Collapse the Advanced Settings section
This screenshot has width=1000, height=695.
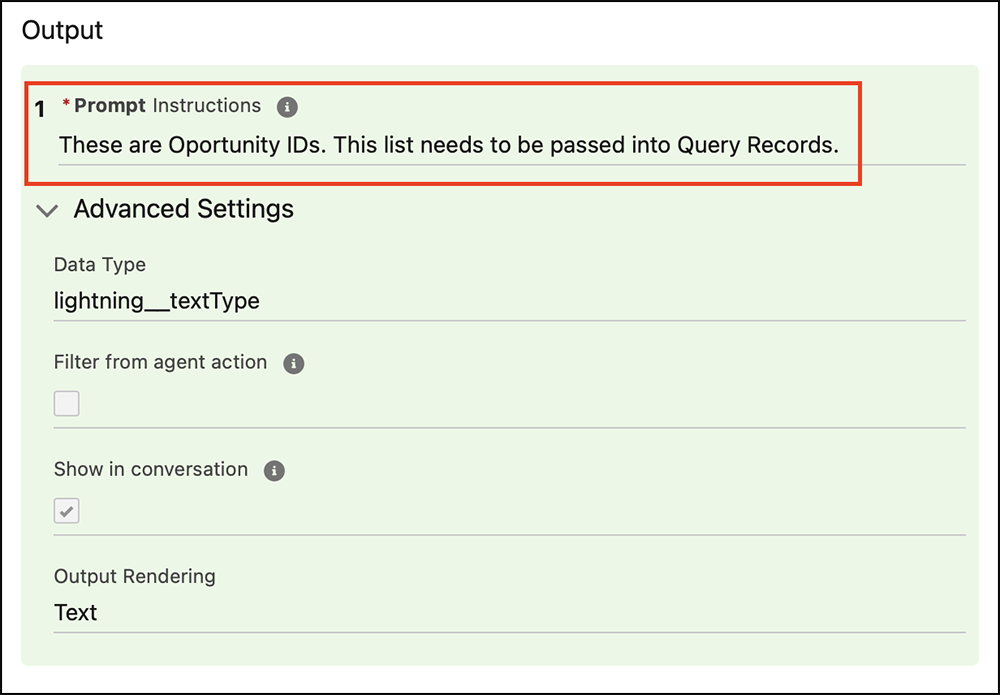pyautogui.click(x=47, y=210)
